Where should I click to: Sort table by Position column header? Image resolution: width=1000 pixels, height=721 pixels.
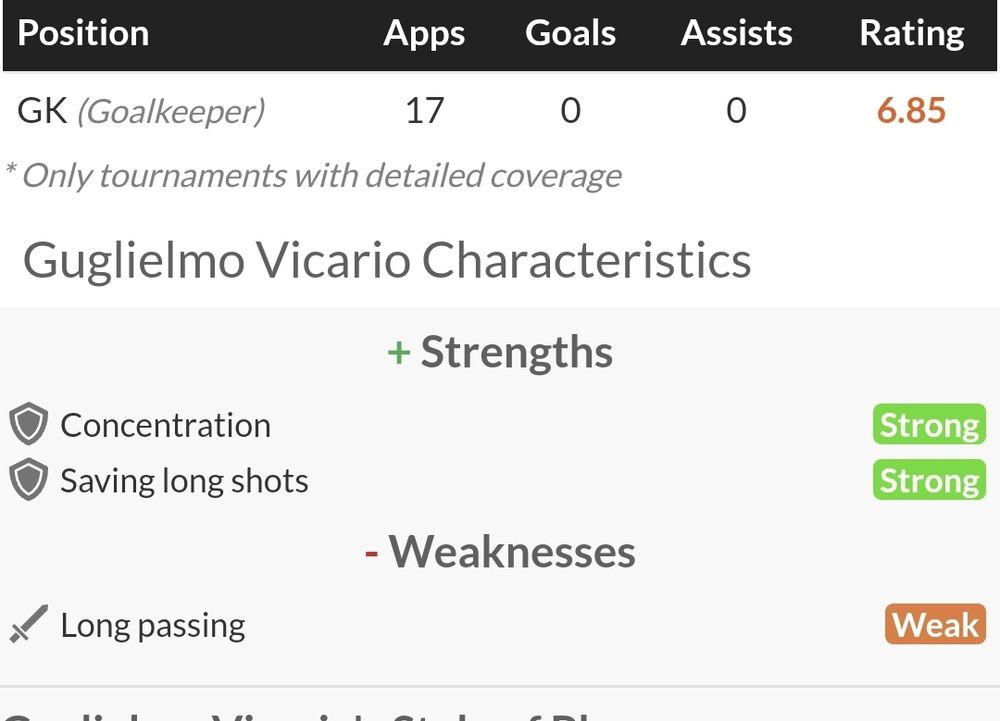(83, 33)
